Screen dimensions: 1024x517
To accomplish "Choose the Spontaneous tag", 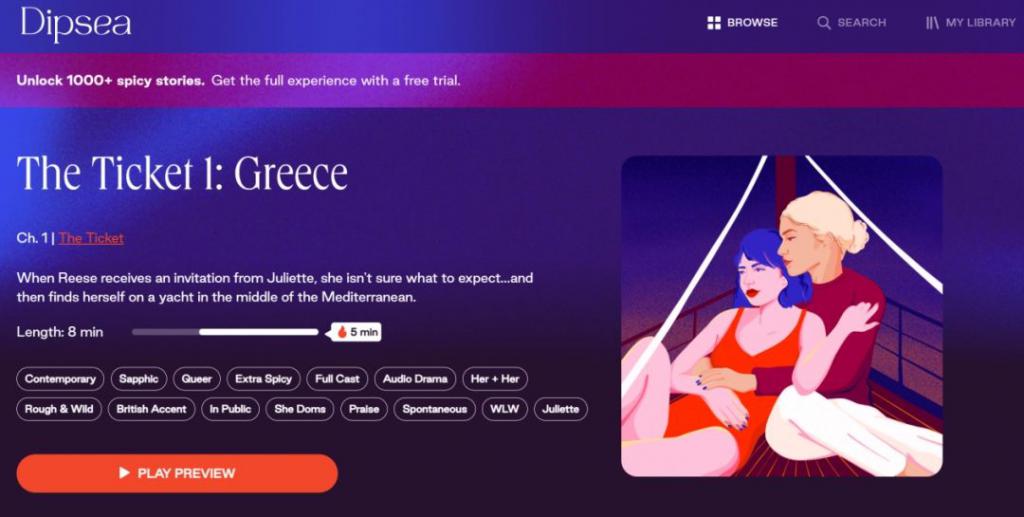I will [434, 409].
